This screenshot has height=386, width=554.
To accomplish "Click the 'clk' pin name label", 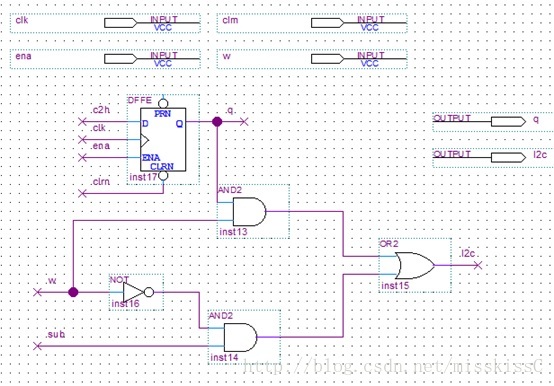I will click(22, 20).
